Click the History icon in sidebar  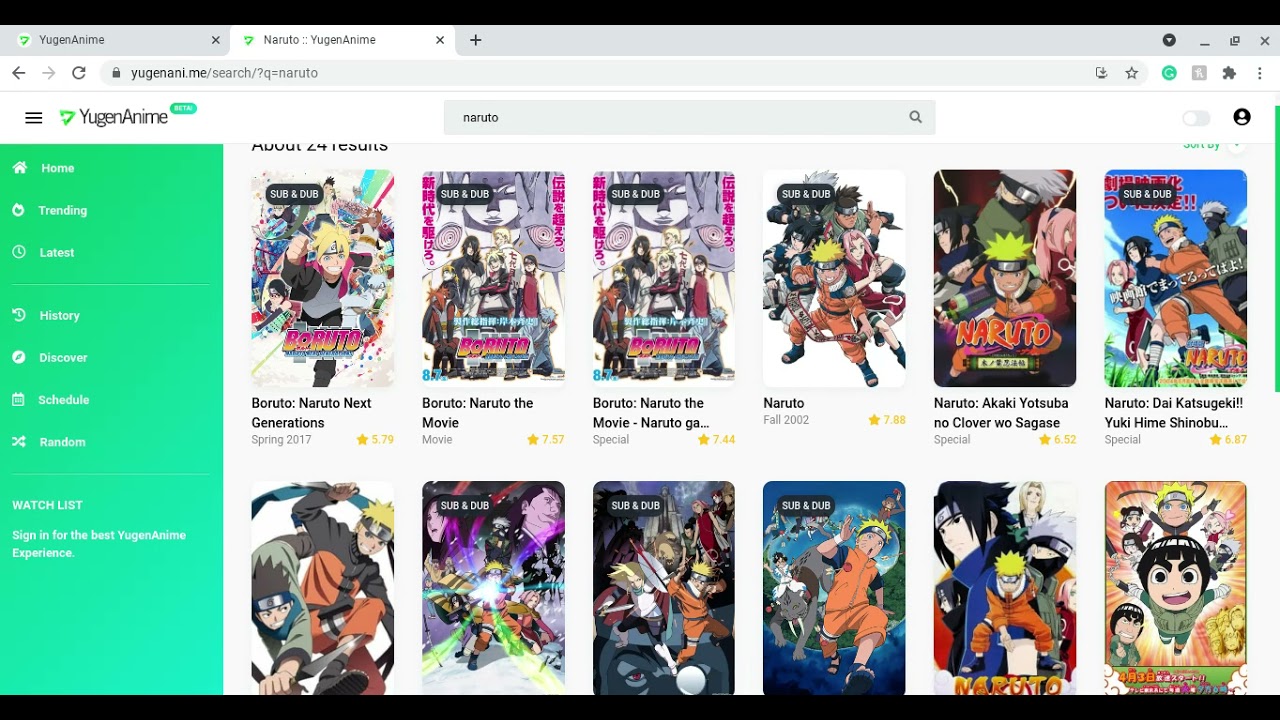[x=19, y=315]
